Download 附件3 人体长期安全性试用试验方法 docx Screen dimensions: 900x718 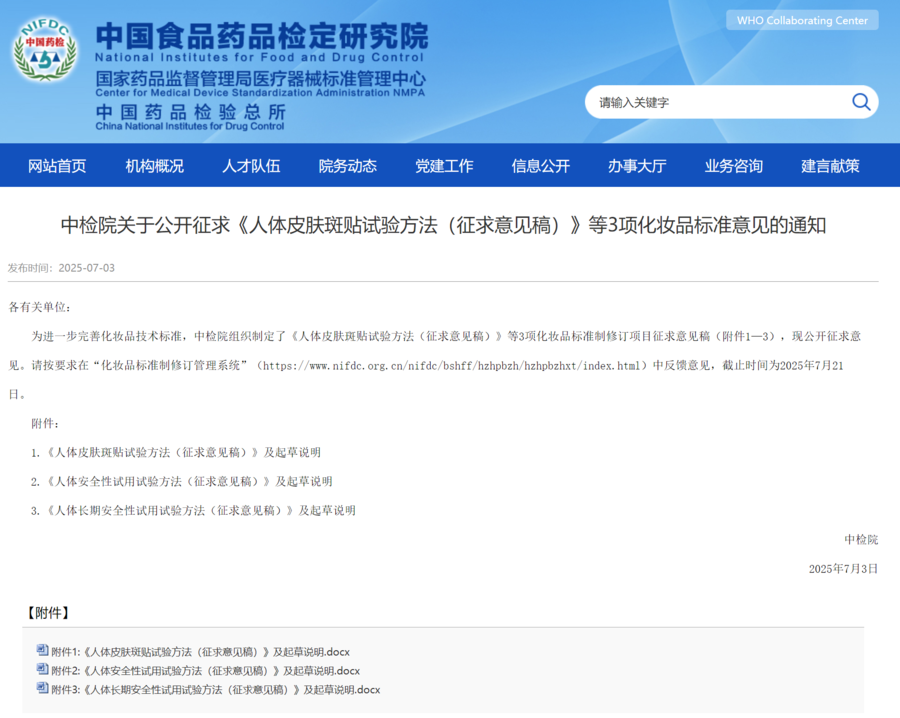click(x=216, y=689)
